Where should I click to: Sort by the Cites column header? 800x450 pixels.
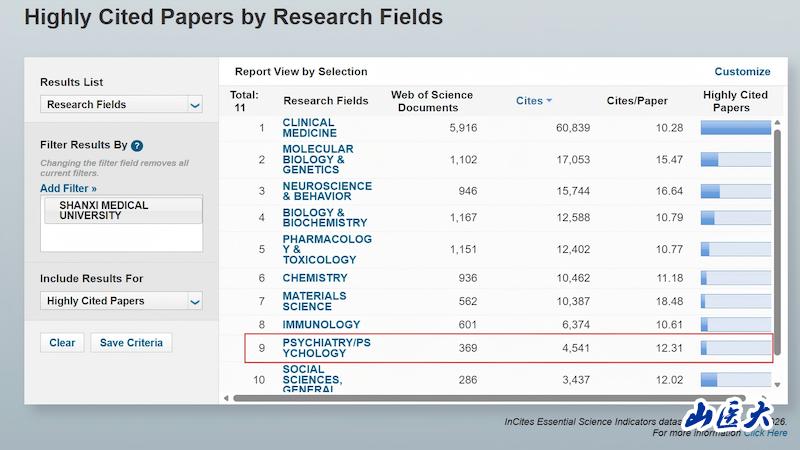[529, 101]
